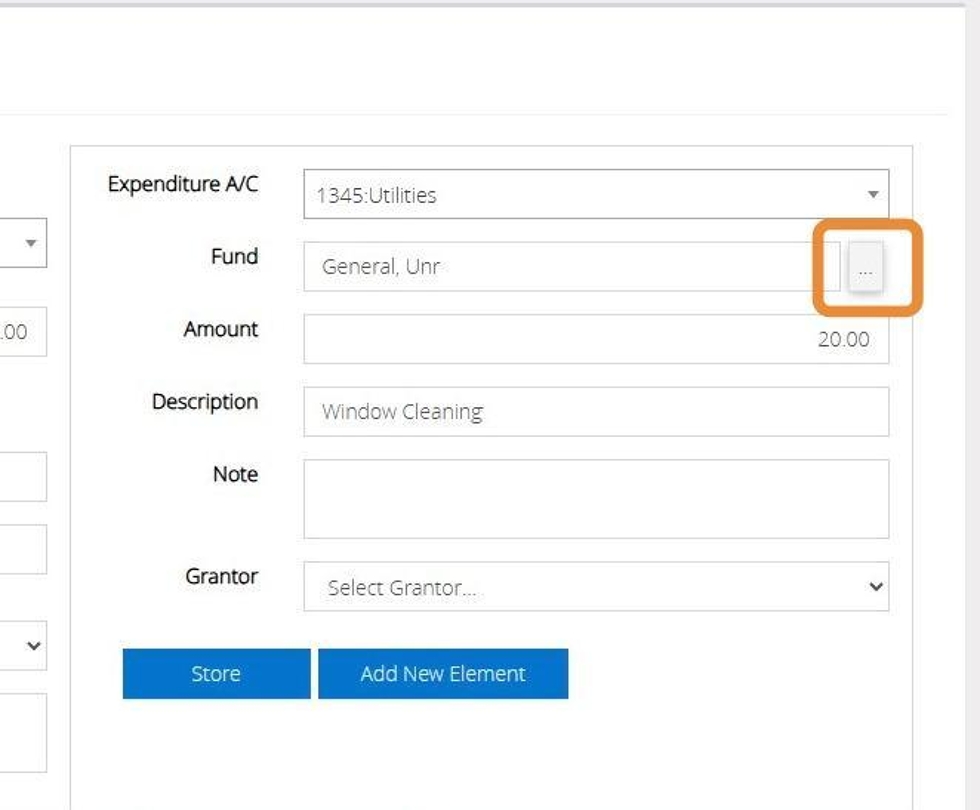Focus the Fund field showing General, Unr
The width and height of the screenshot is (980, 810).
tap(572, 267)
